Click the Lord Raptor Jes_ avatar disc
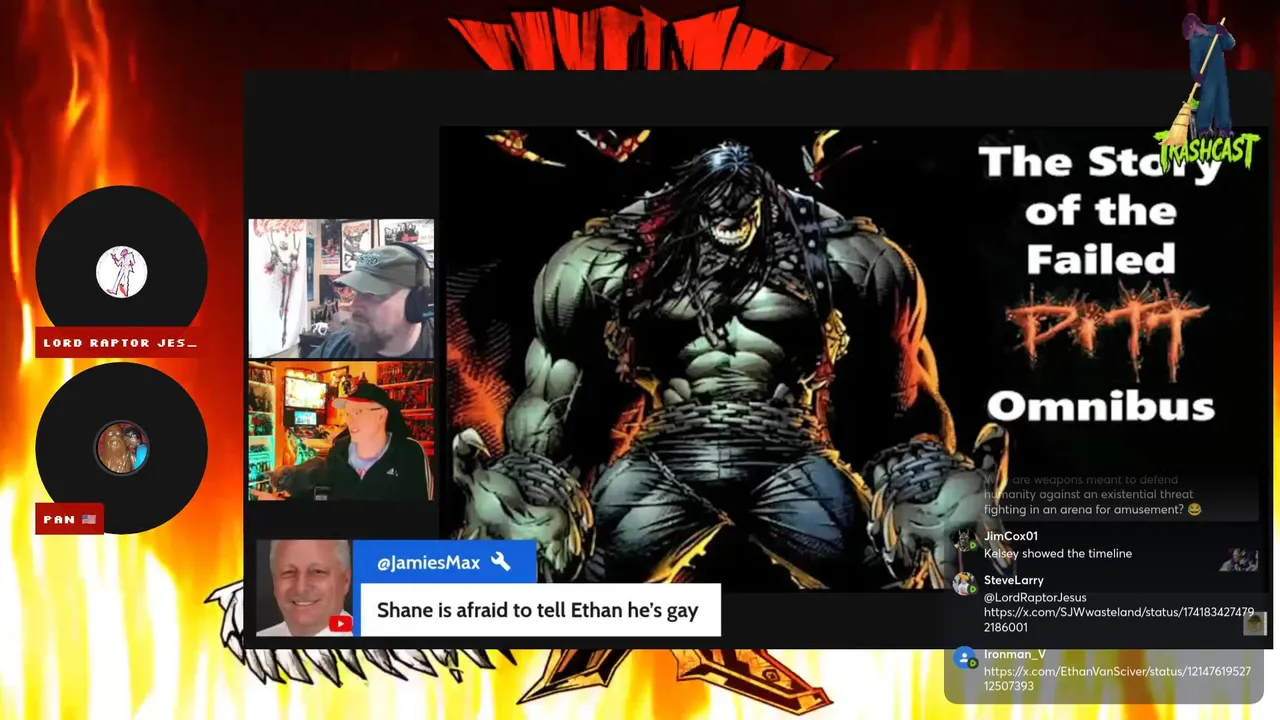Viewport: 1280px width, 720px height. point(122,272)
